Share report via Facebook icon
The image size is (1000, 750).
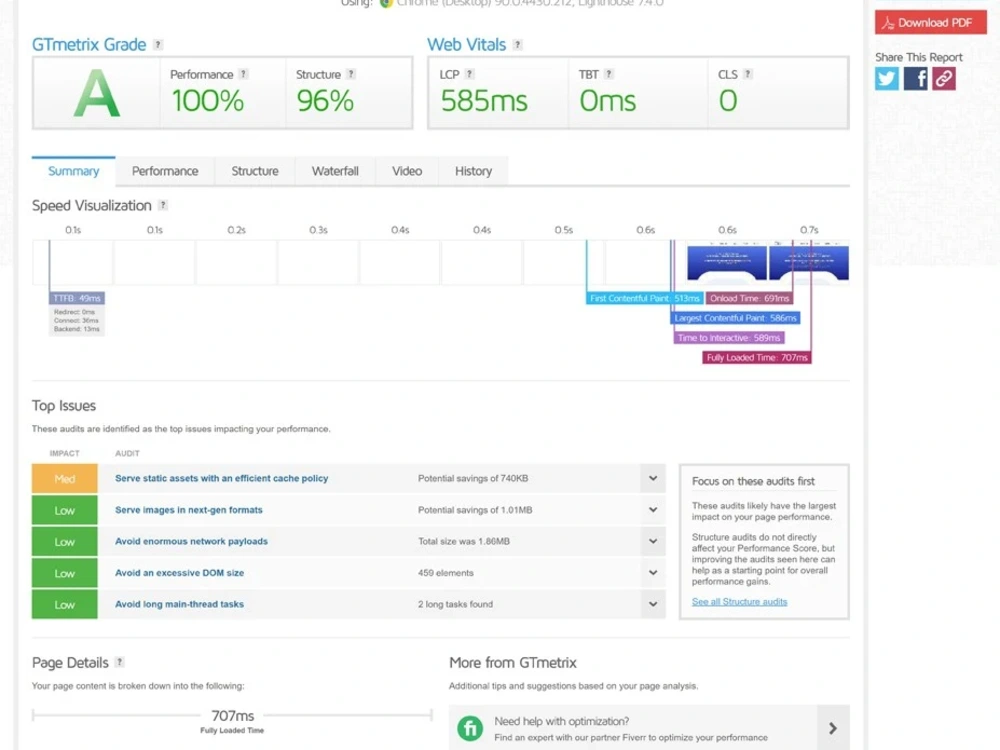[915, 78]
